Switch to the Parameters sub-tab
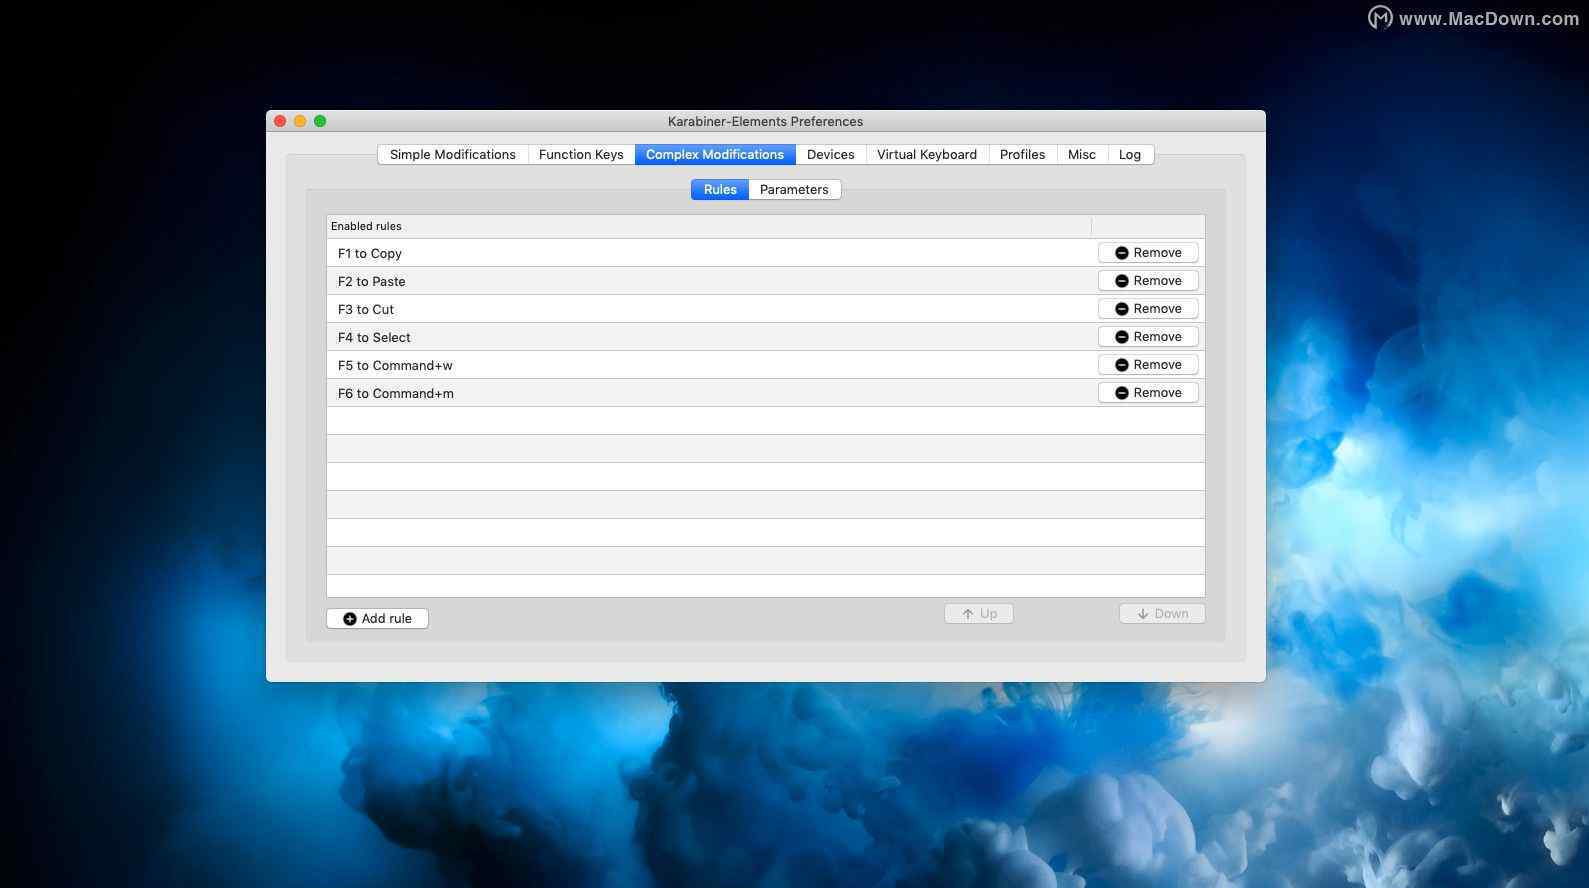Viewport: 1589px width, 888px height. (794, 190)
